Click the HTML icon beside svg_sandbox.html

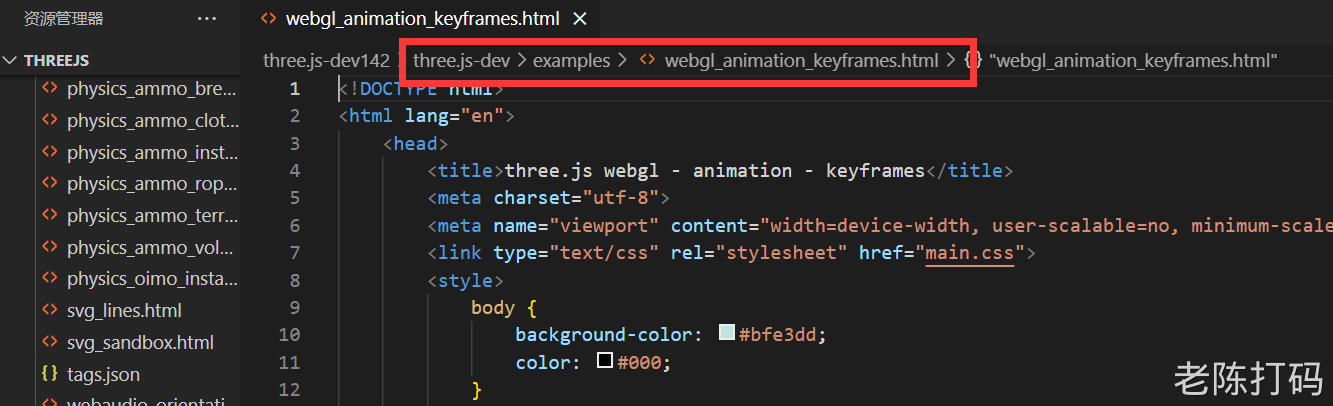tap(49, 343)
